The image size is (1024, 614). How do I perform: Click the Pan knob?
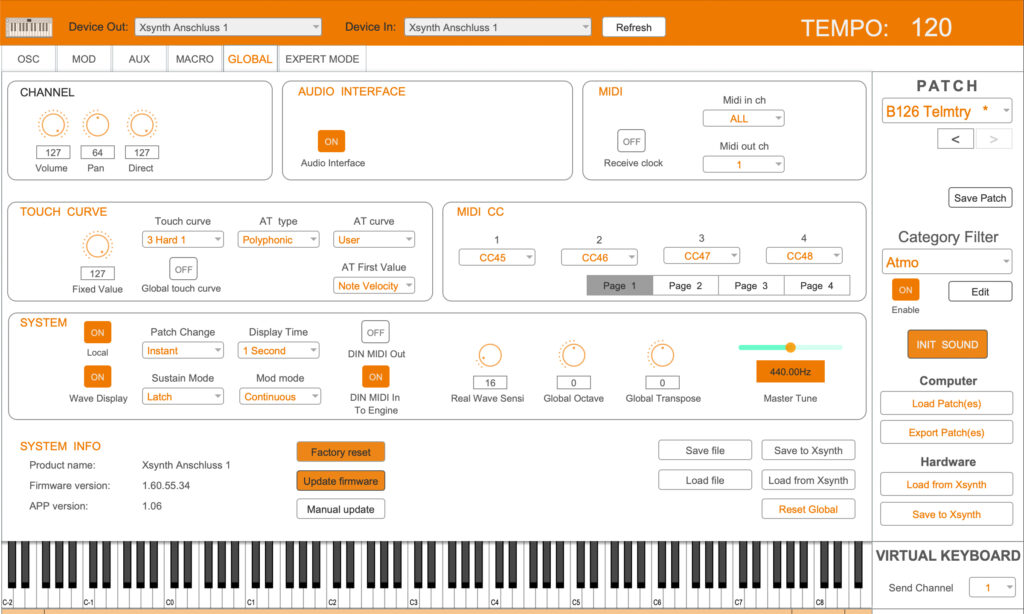[x=96, y=125]
